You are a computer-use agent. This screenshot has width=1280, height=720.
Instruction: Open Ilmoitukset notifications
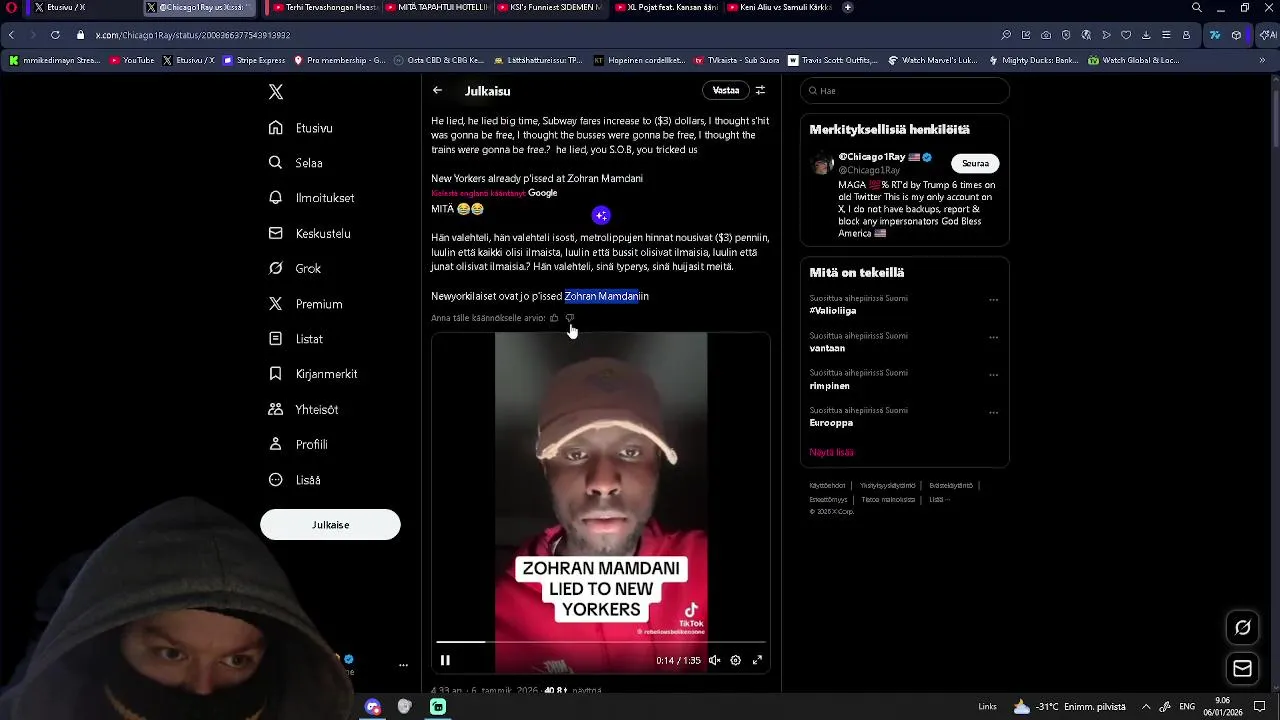(312, 198)
